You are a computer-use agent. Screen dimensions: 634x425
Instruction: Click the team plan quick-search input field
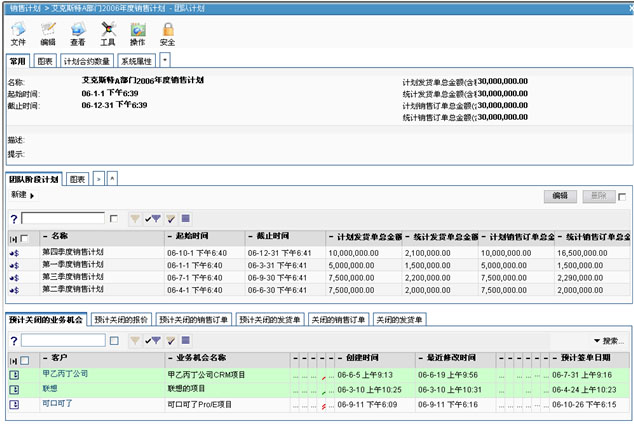click(x=62, y=217)
